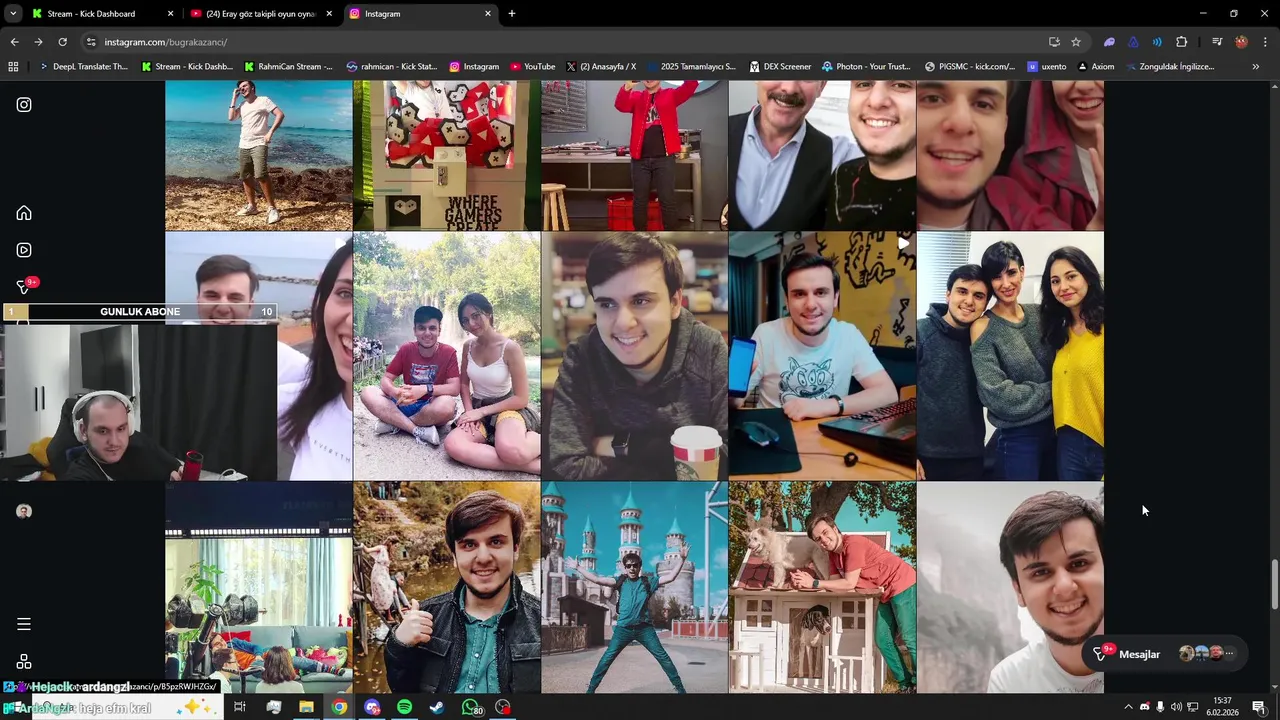Open post of couple sitting near waterfall

coord(447,356)
